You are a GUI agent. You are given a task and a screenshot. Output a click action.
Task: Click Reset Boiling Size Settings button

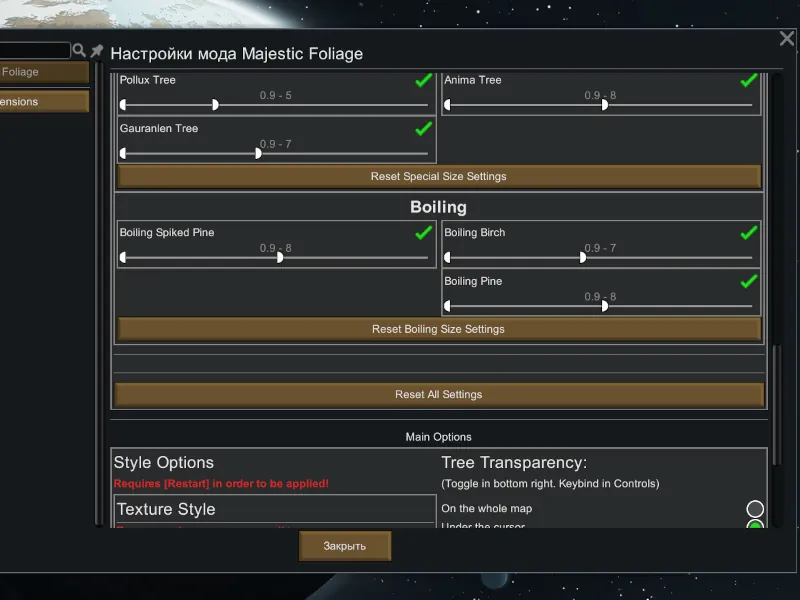(439, 329)
